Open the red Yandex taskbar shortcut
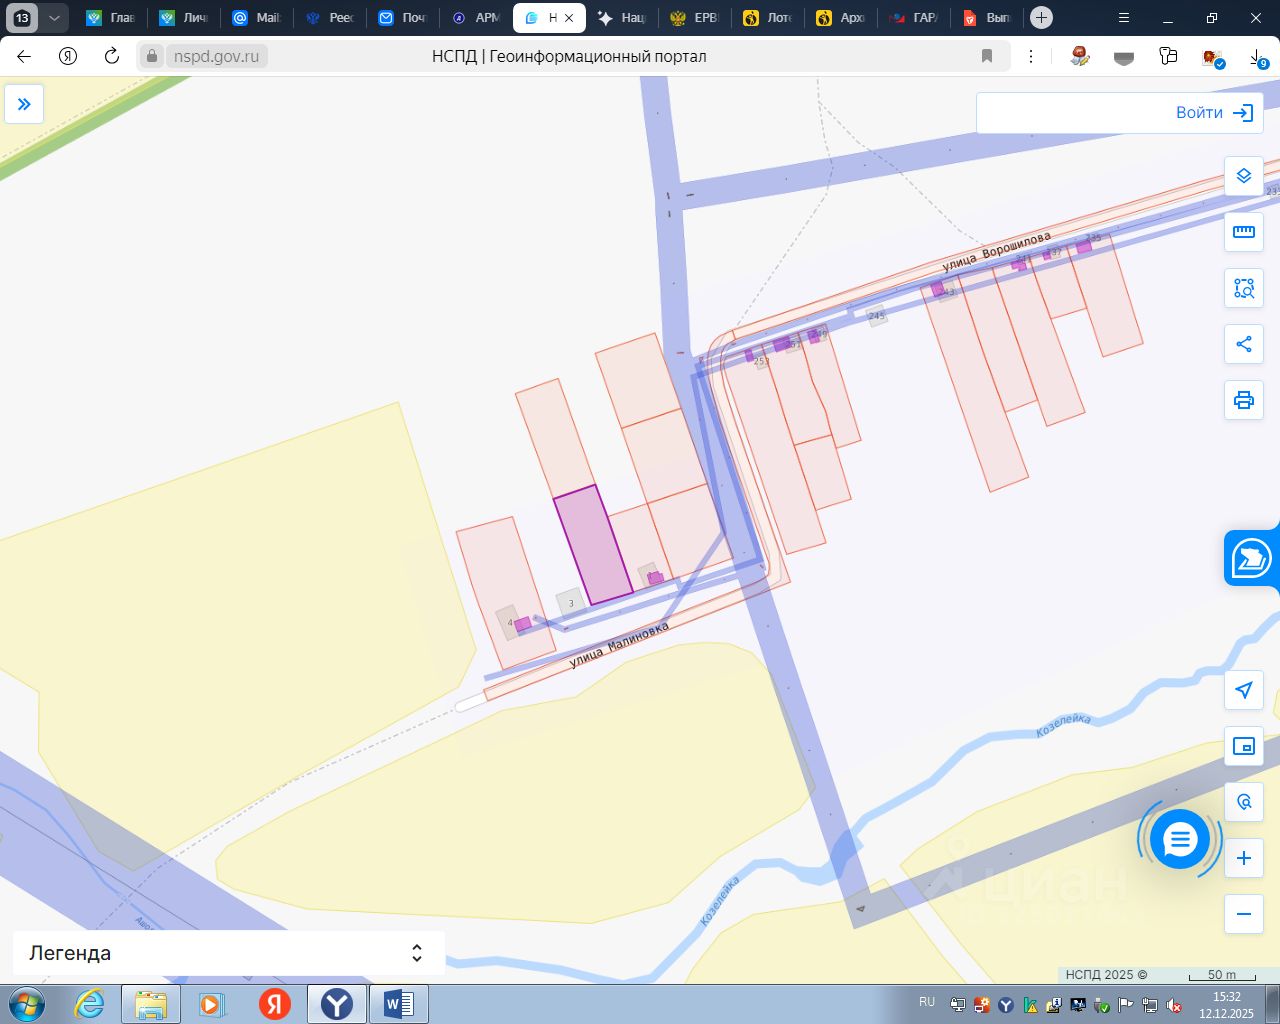The width and height of the screenshot is (1280, 1024). pyautogui.click(x=275, y=1004)
